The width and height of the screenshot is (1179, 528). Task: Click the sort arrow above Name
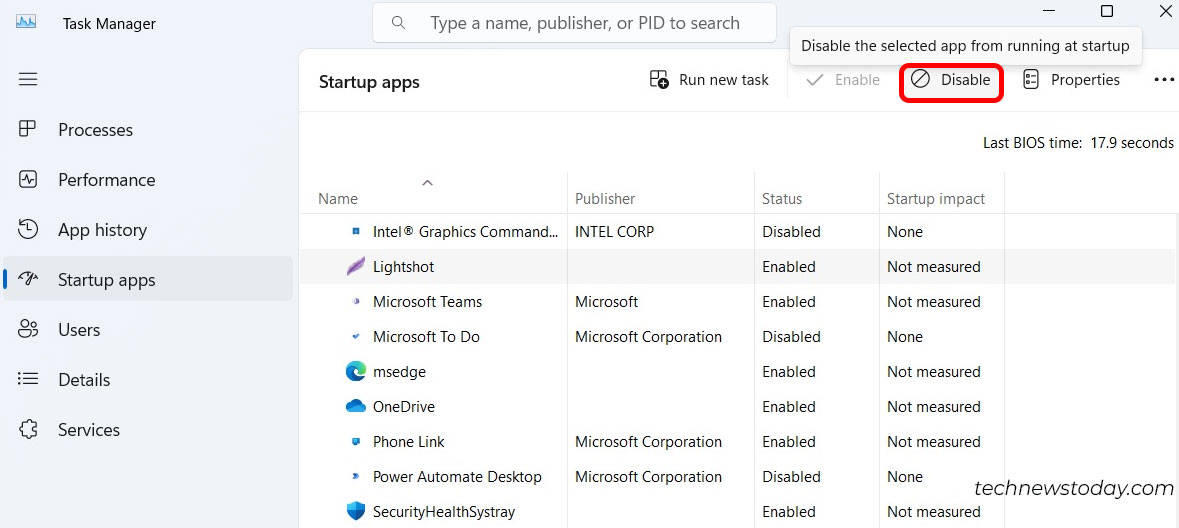pyautogui.click(x=428, y=182)
